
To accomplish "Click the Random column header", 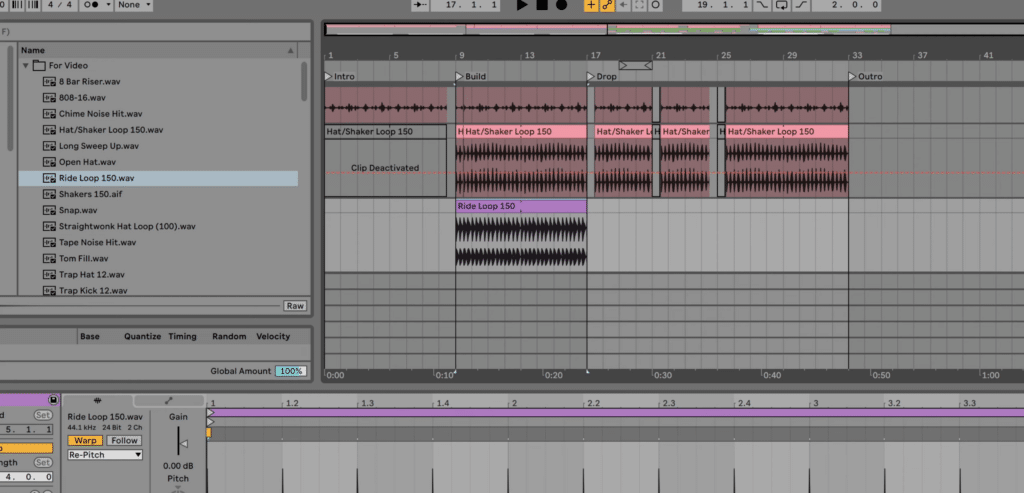I will tap(229, 336).
